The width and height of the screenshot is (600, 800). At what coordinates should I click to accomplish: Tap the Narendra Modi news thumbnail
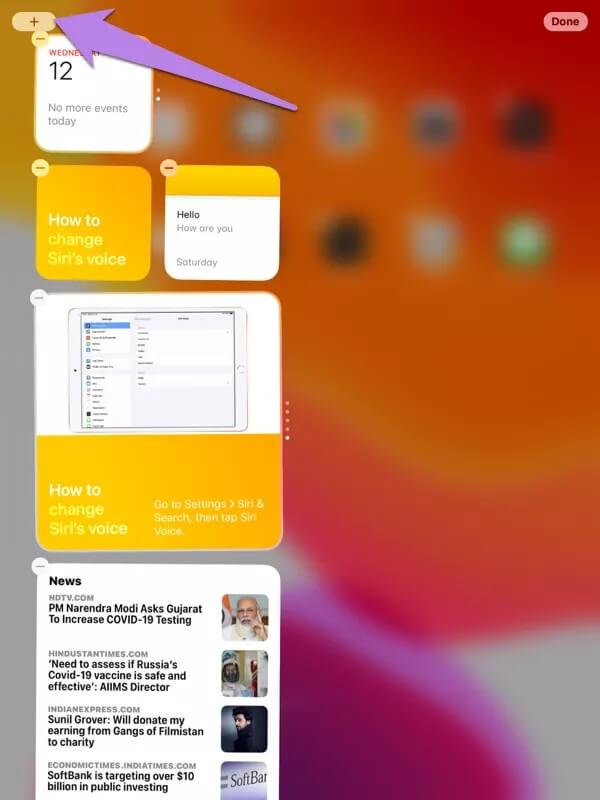point(245,617)
